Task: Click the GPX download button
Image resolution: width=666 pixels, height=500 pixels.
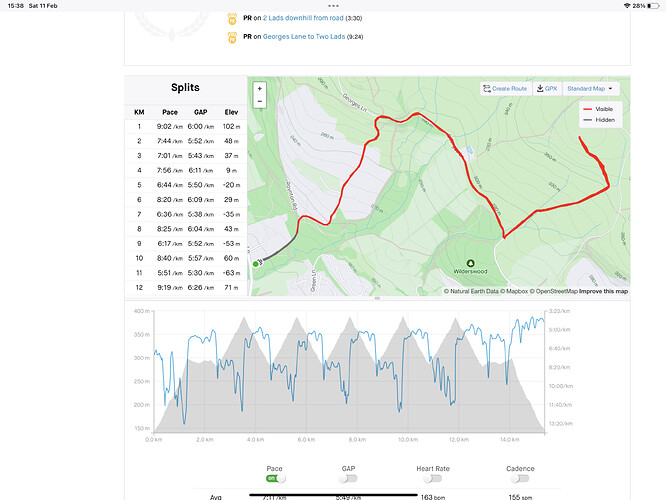Action: click(546, 89)
